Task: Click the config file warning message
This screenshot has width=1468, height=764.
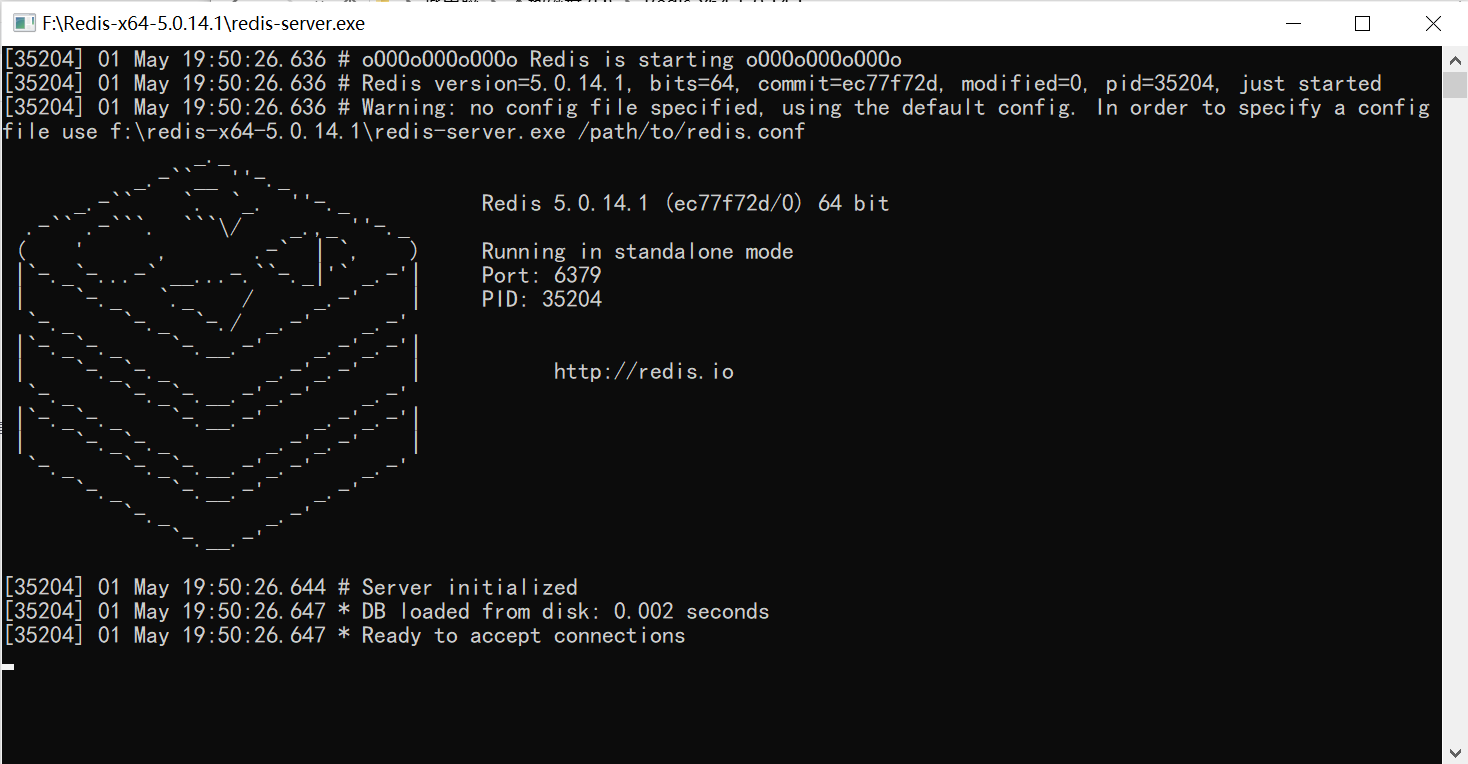Action: pyautogui.click(x=700, y=107)
